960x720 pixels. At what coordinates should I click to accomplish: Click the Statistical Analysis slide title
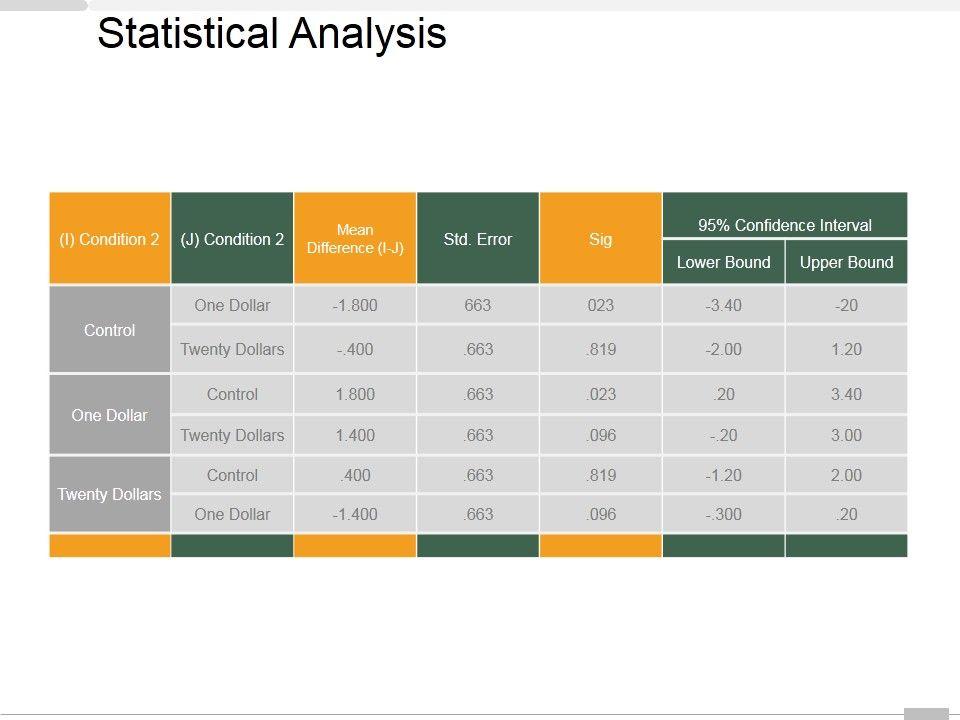click(271, 35)
